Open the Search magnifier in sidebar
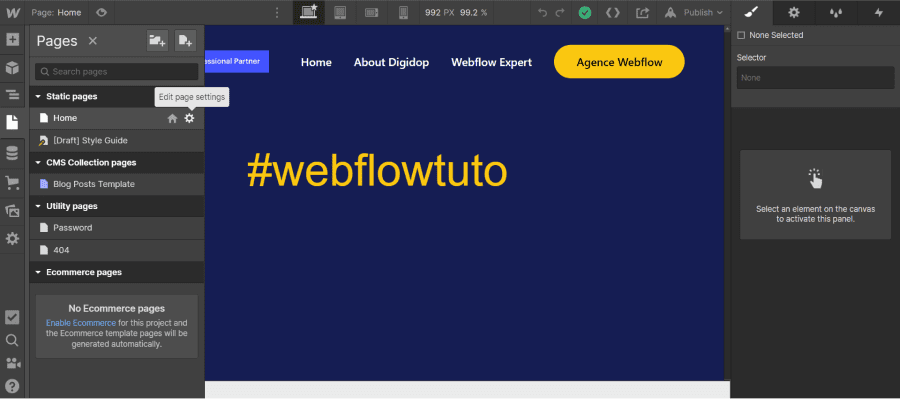 12,340
